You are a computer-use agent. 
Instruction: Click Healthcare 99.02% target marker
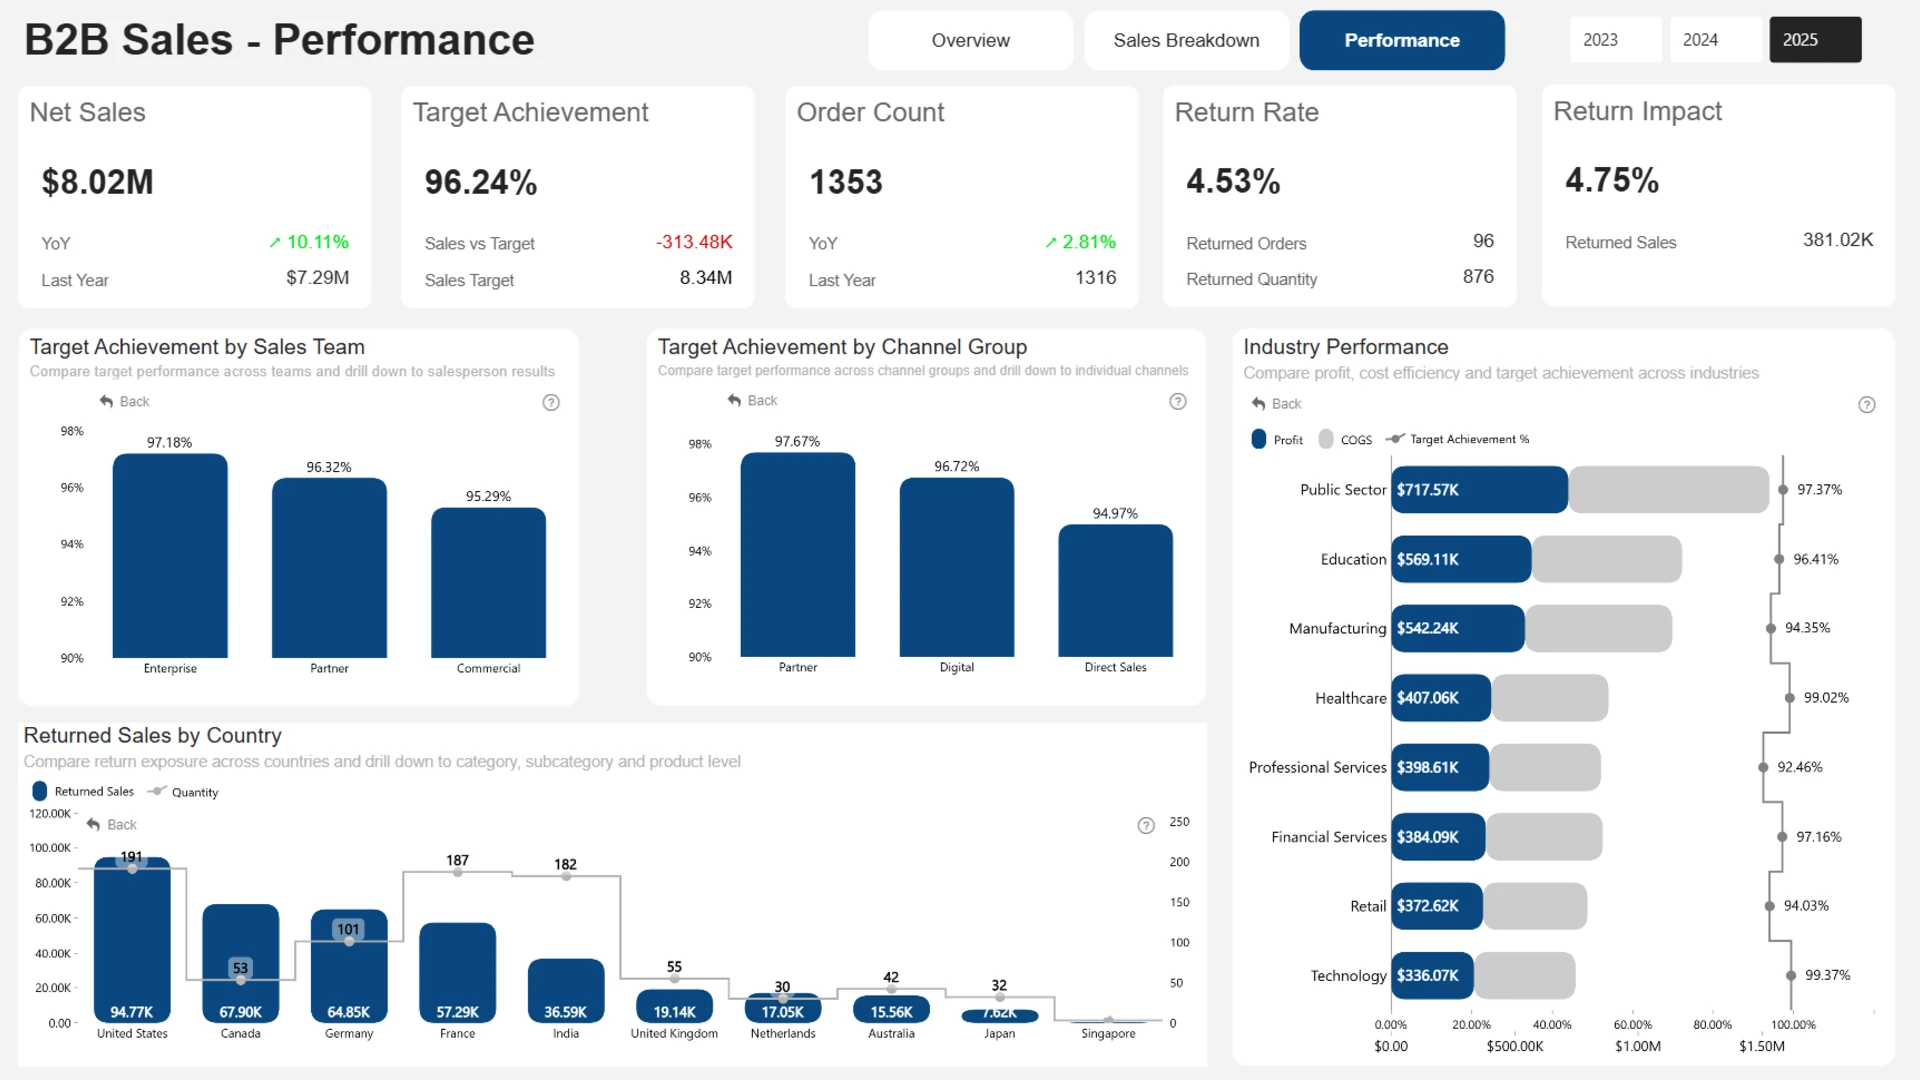click(1790, 698)
